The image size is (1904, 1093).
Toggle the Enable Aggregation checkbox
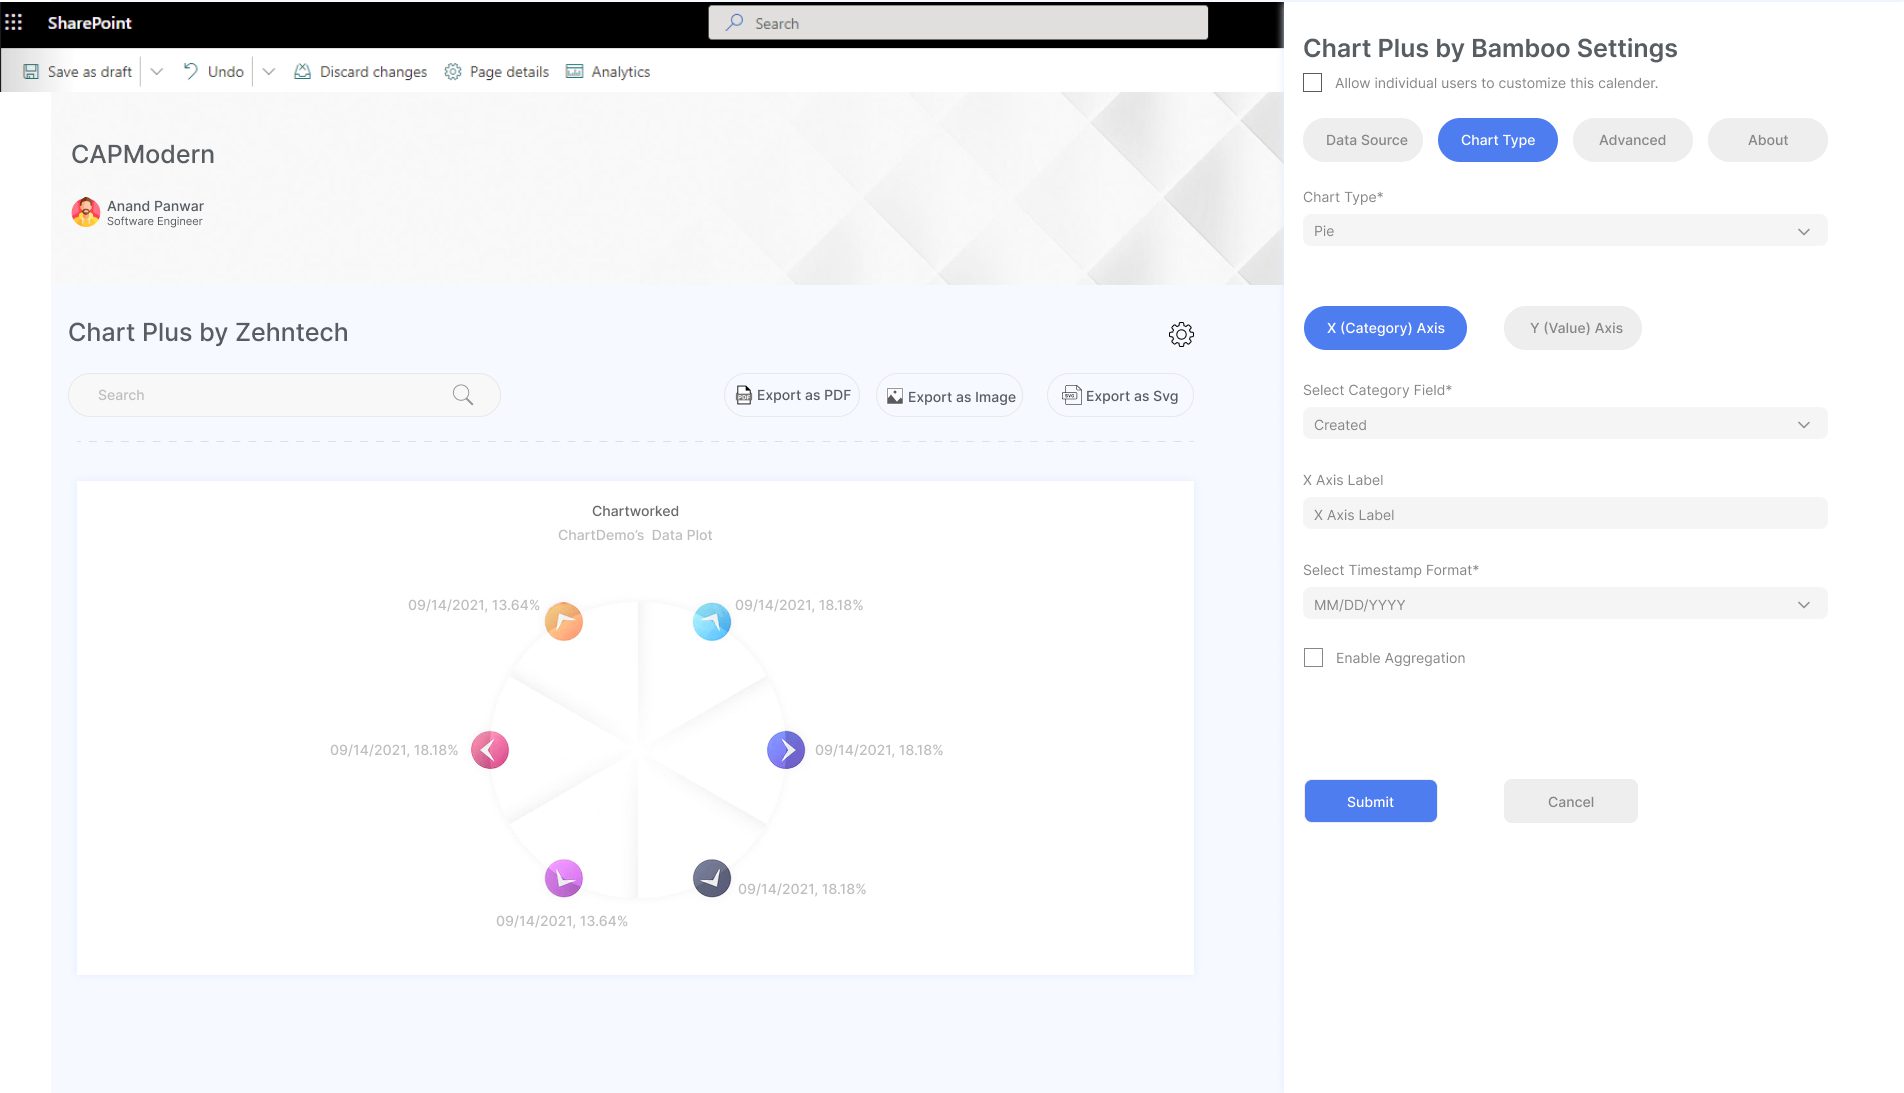coord(1314,658)
